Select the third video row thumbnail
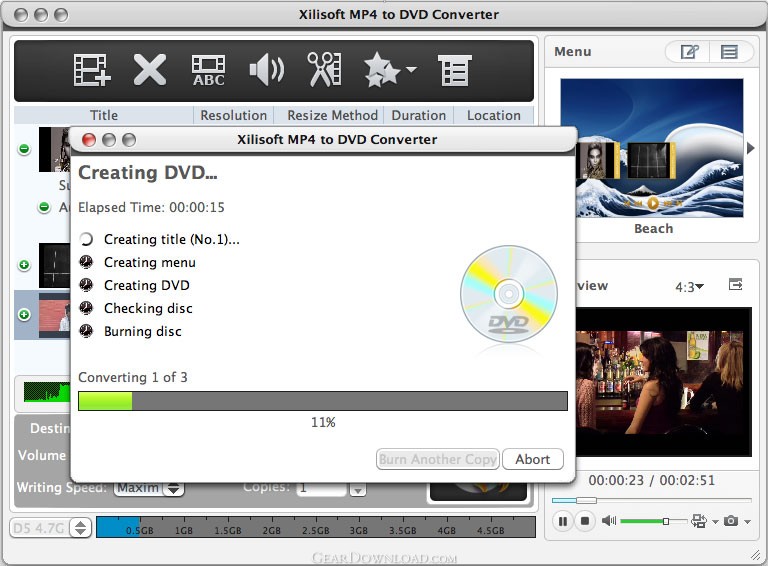The image size is (768, 566). point(54,315)
